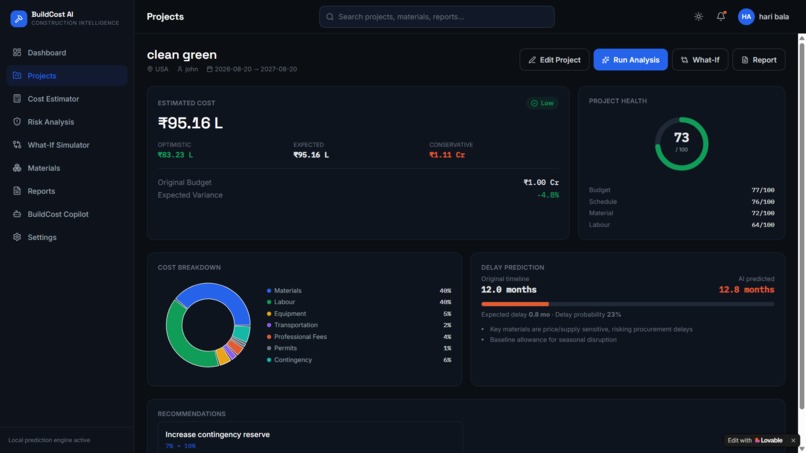Launch BuildCost Copilot

(67, 214)
